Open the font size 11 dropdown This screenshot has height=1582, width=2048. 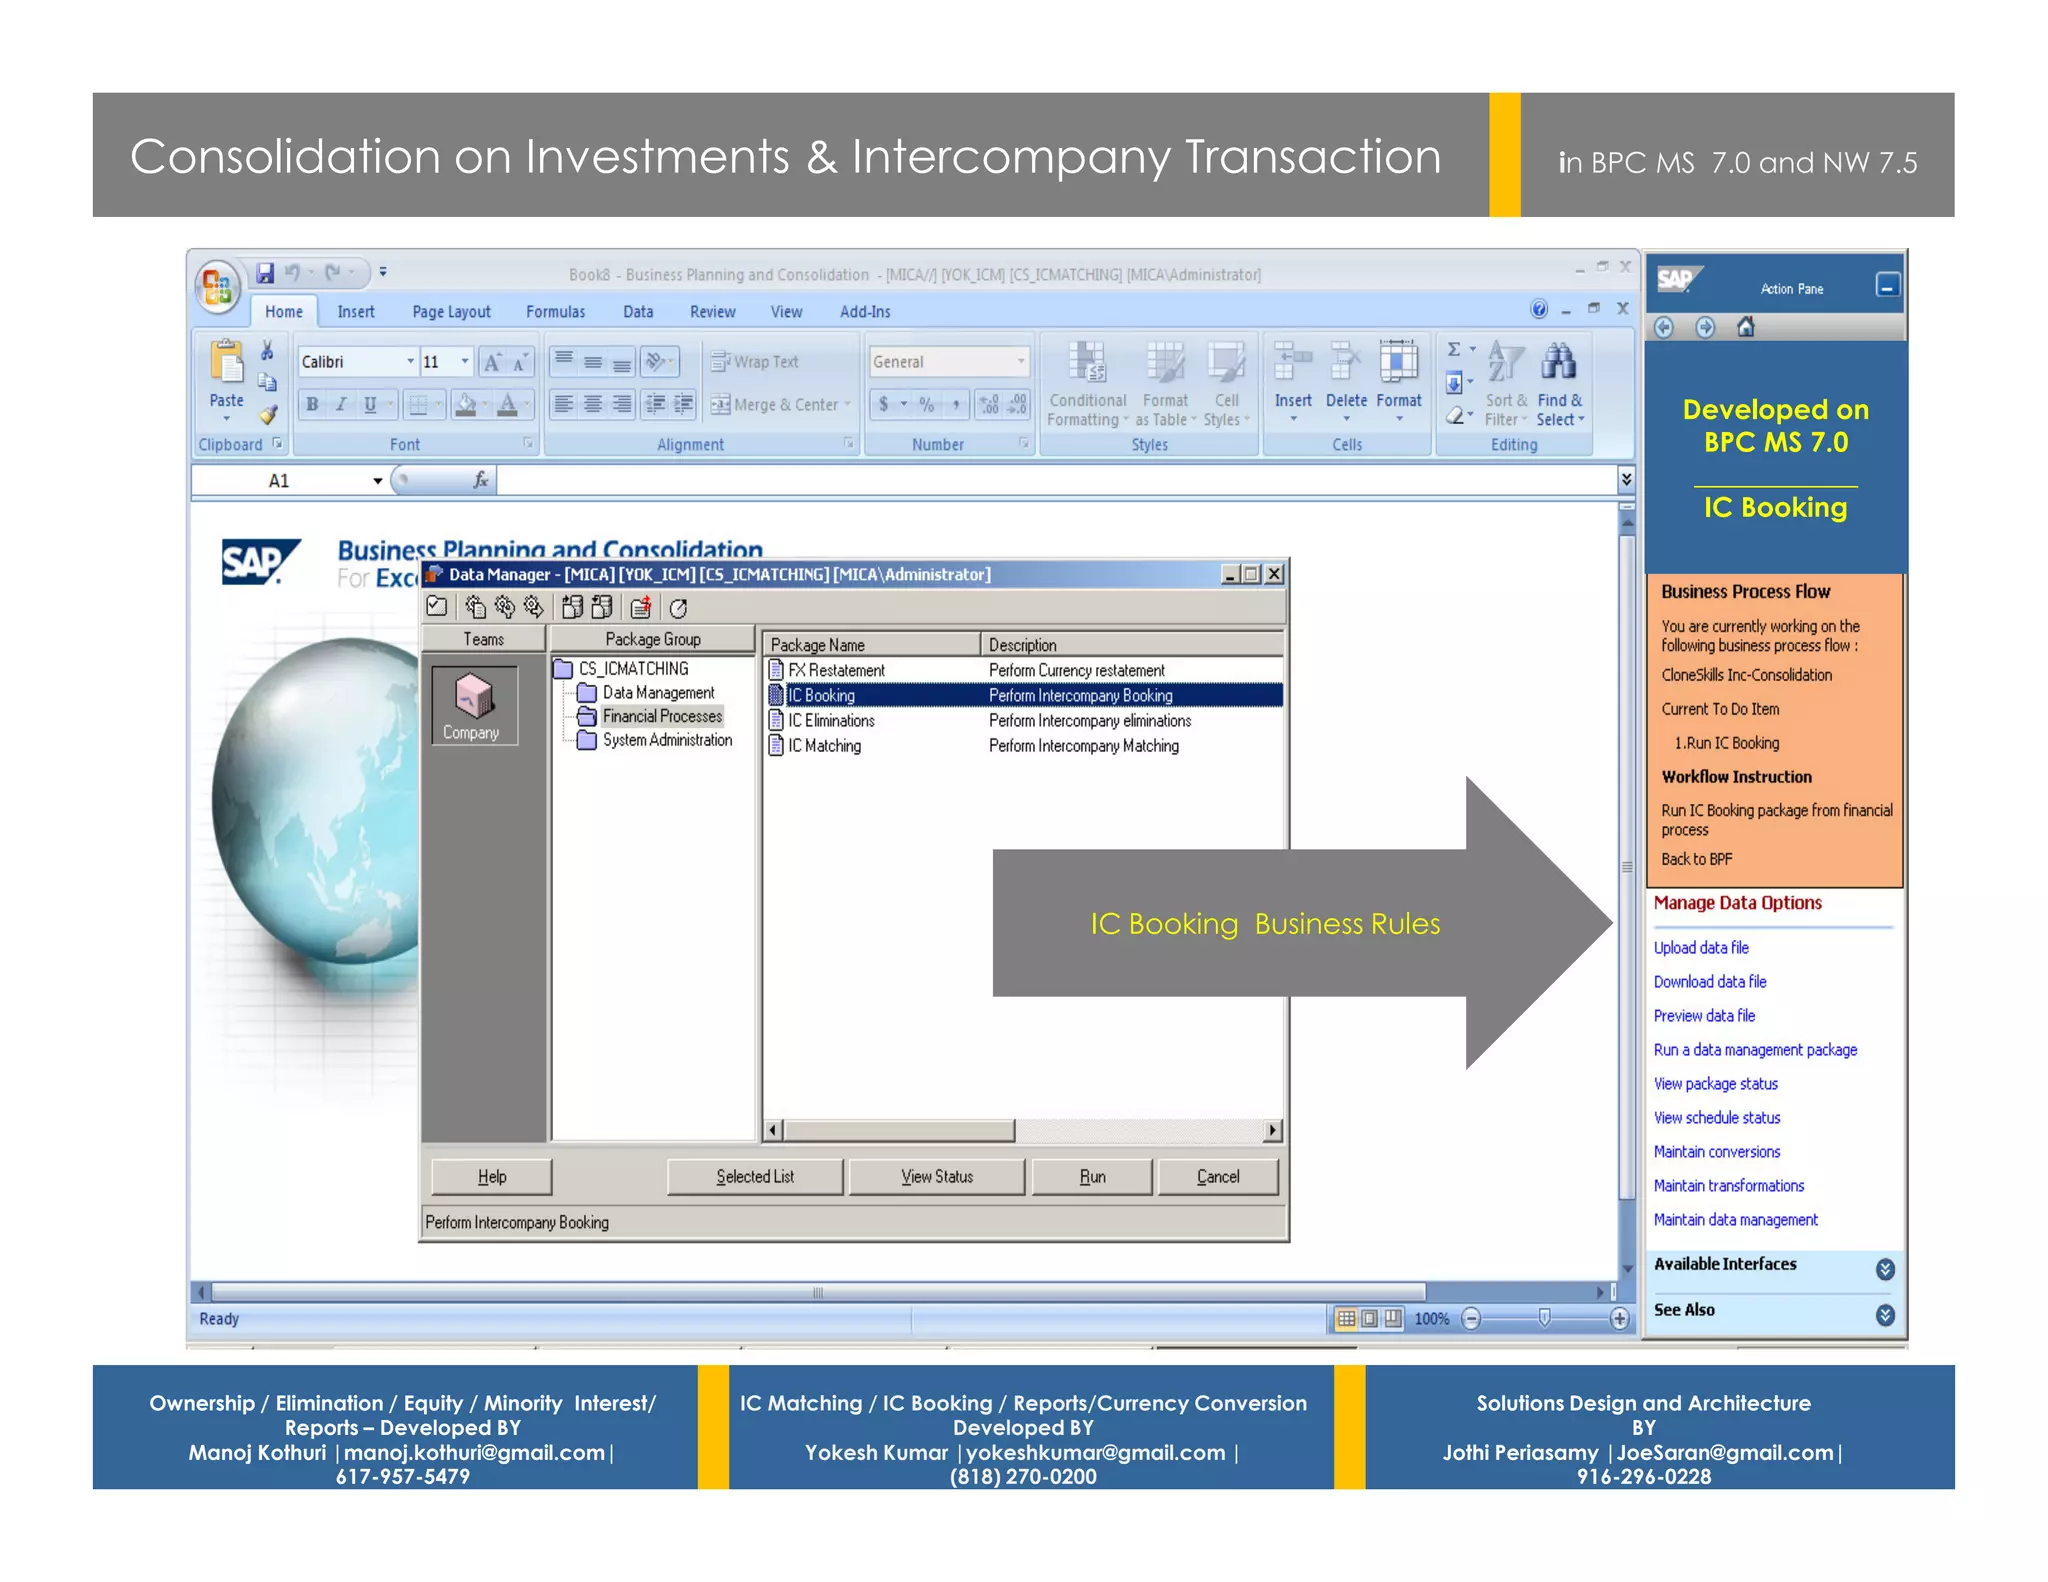pos(464,362)
